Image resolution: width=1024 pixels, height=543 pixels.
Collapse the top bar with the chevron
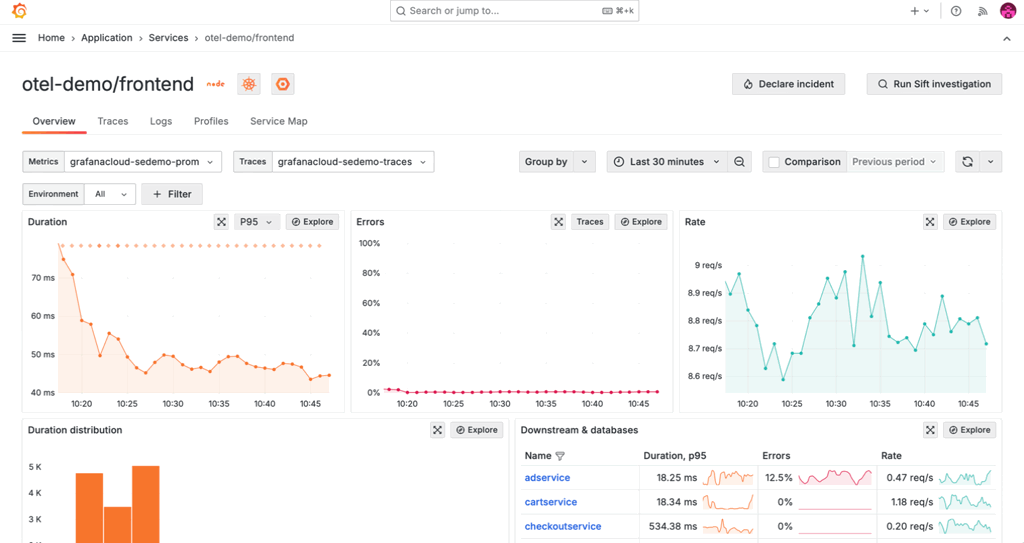coord(1007,39)
